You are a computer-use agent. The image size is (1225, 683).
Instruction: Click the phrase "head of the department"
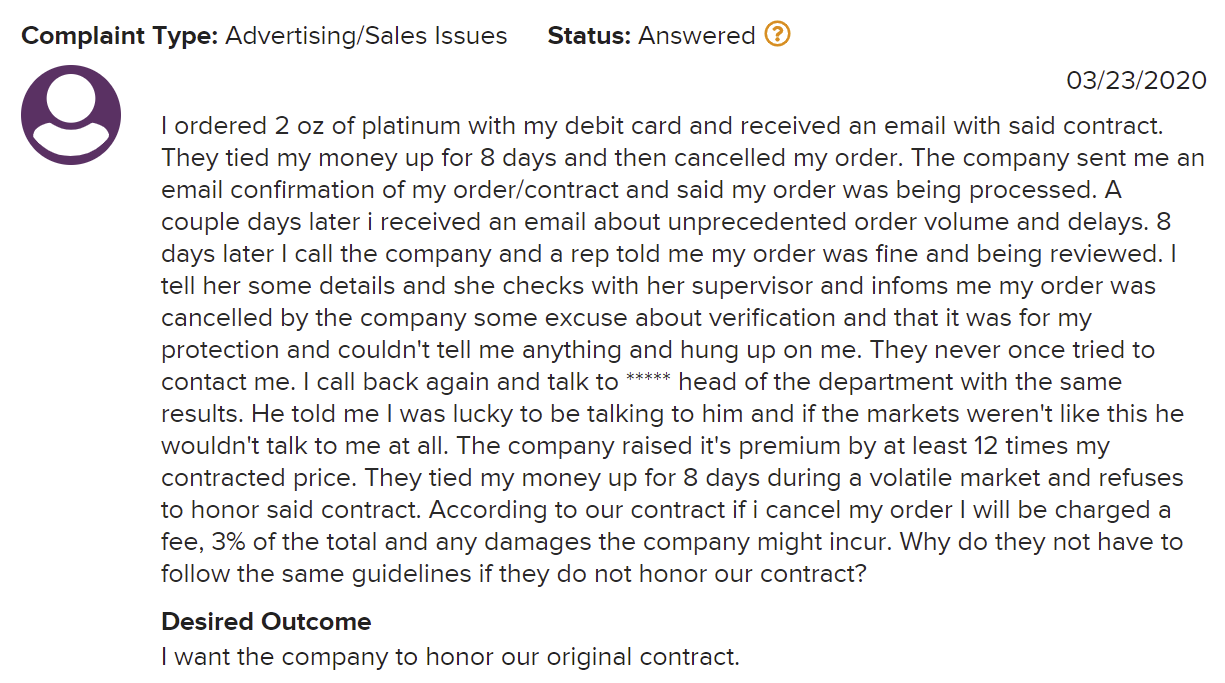(797, 382)
